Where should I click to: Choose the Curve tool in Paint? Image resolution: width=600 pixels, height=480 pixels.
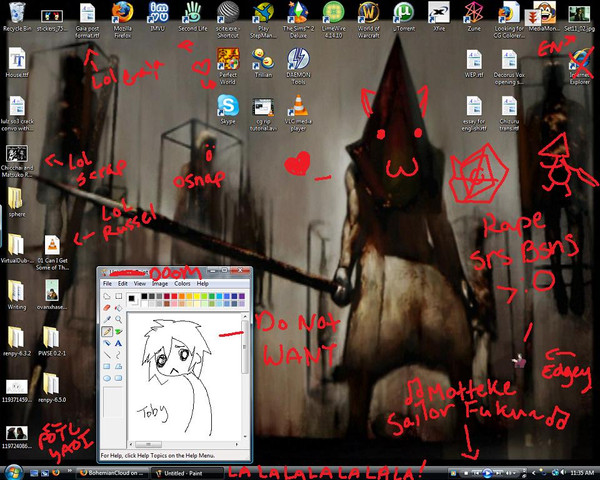click(119, 355)
